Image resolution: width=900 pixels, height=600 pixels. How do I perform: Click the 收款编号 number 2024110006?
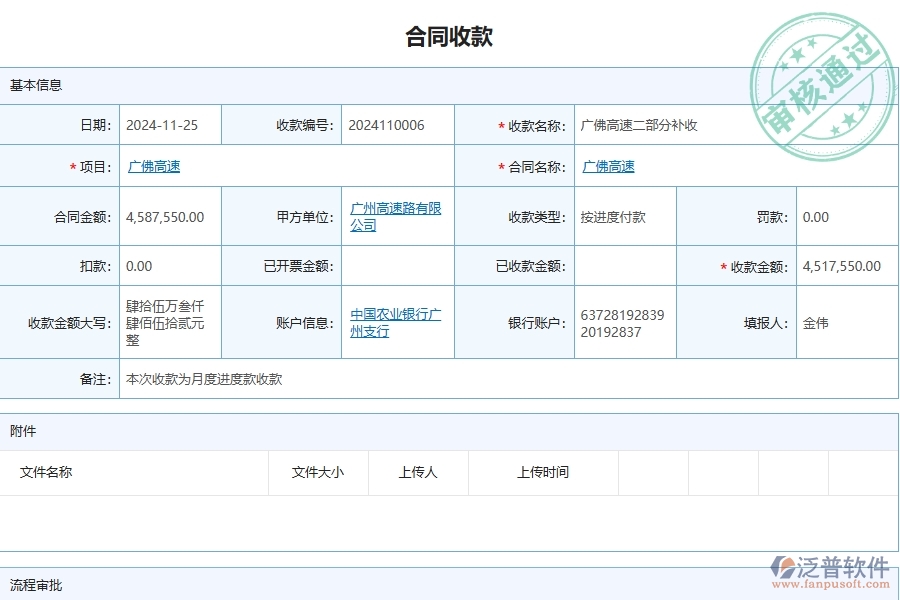tap(387, 124)
